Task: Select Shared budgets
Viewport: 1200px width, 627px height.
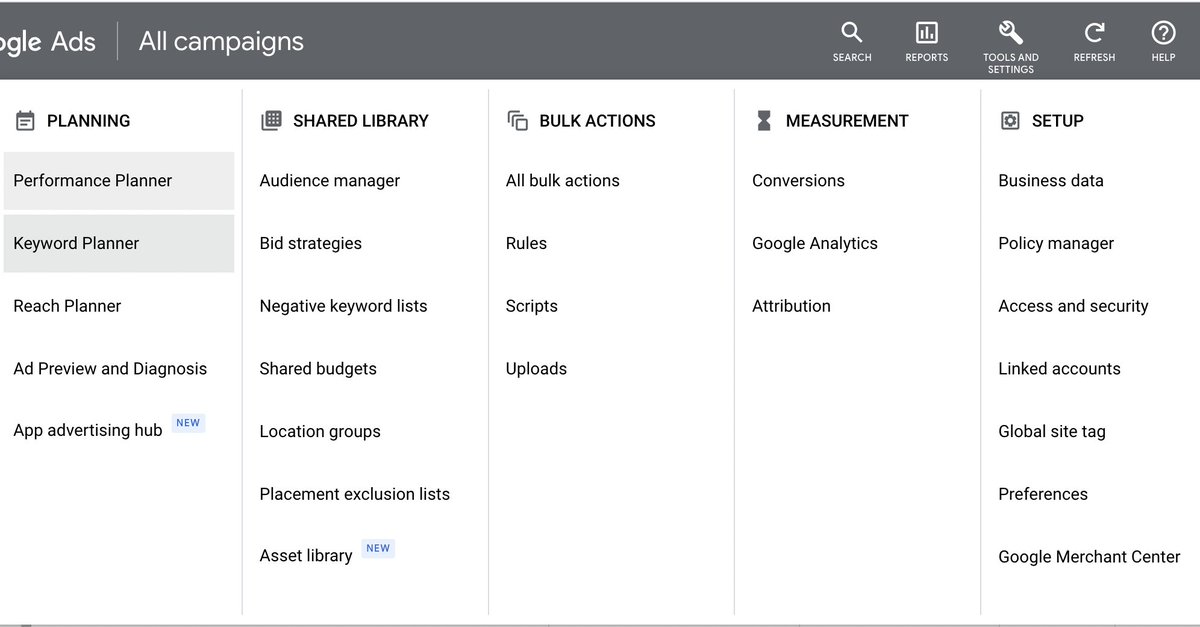Action: tap(318, 368)
